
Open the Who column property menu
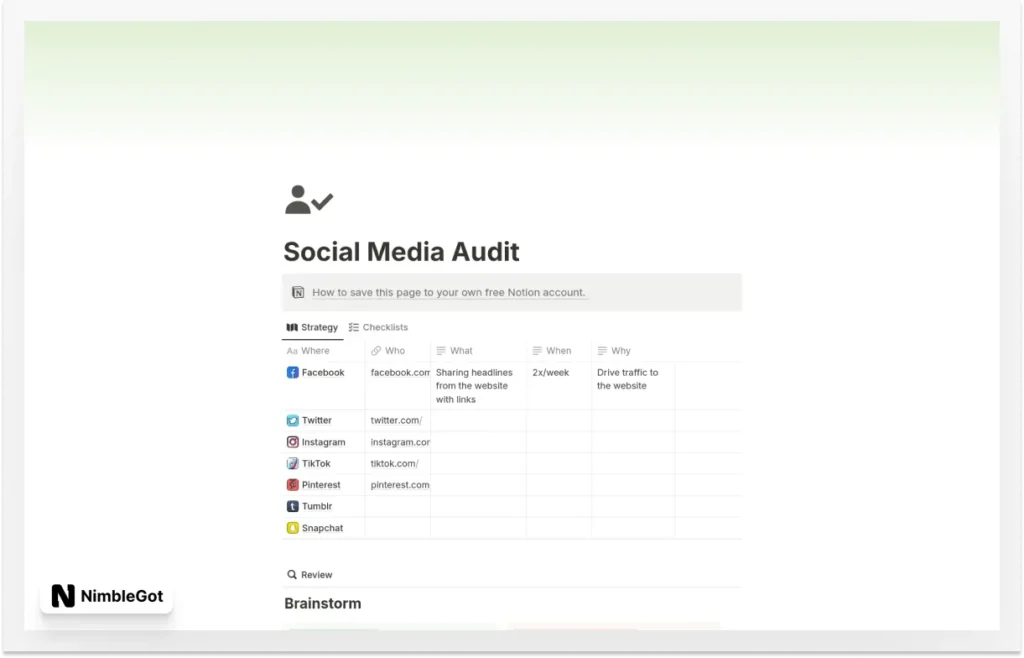(392, 351)
